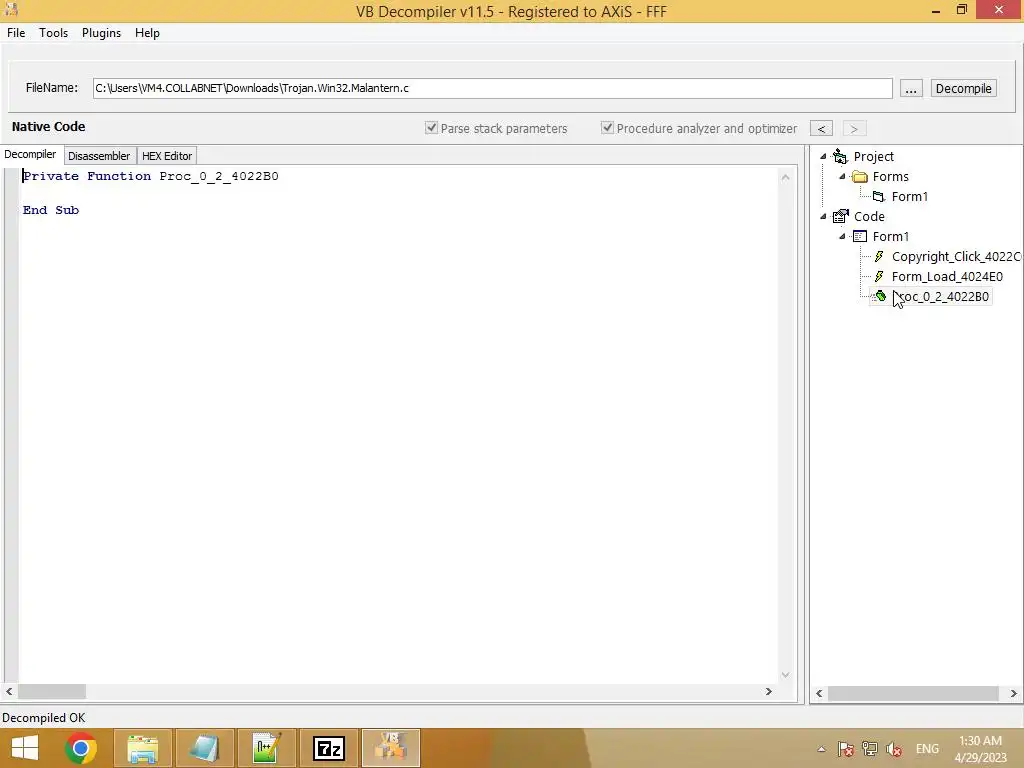Viewport: 1024px width, 768px height.
Task: Click the Form1 code icon under Code
Action: (x=860, y=236)
